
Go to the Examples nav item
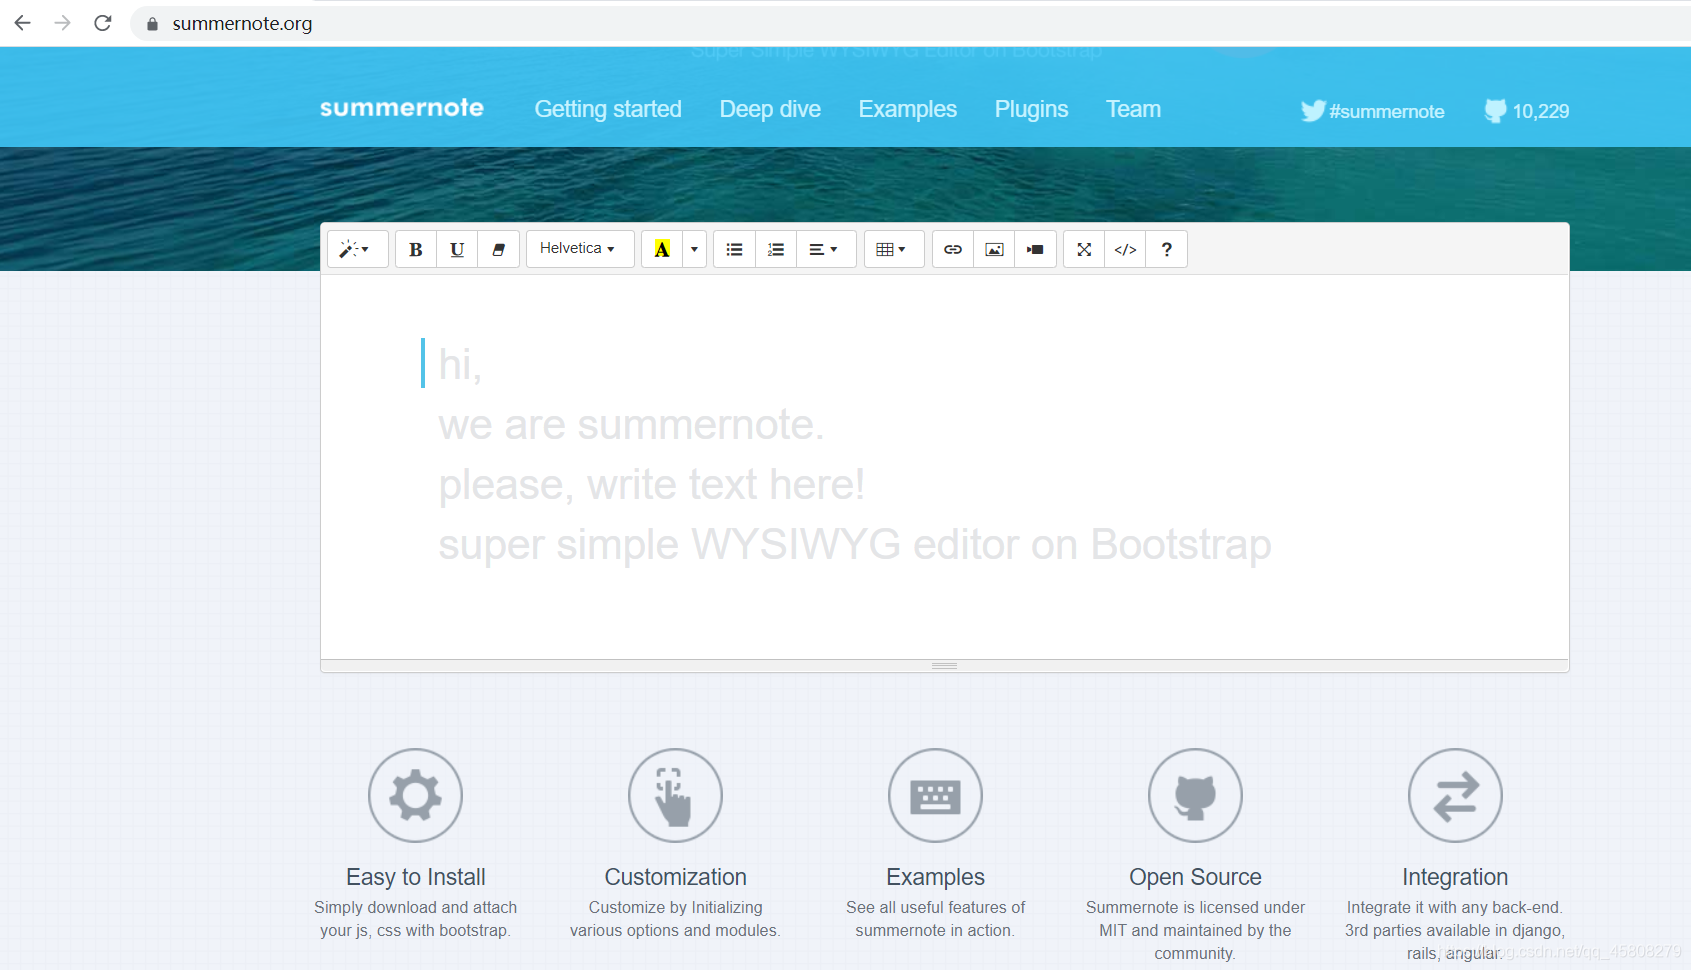click(908, 109)
